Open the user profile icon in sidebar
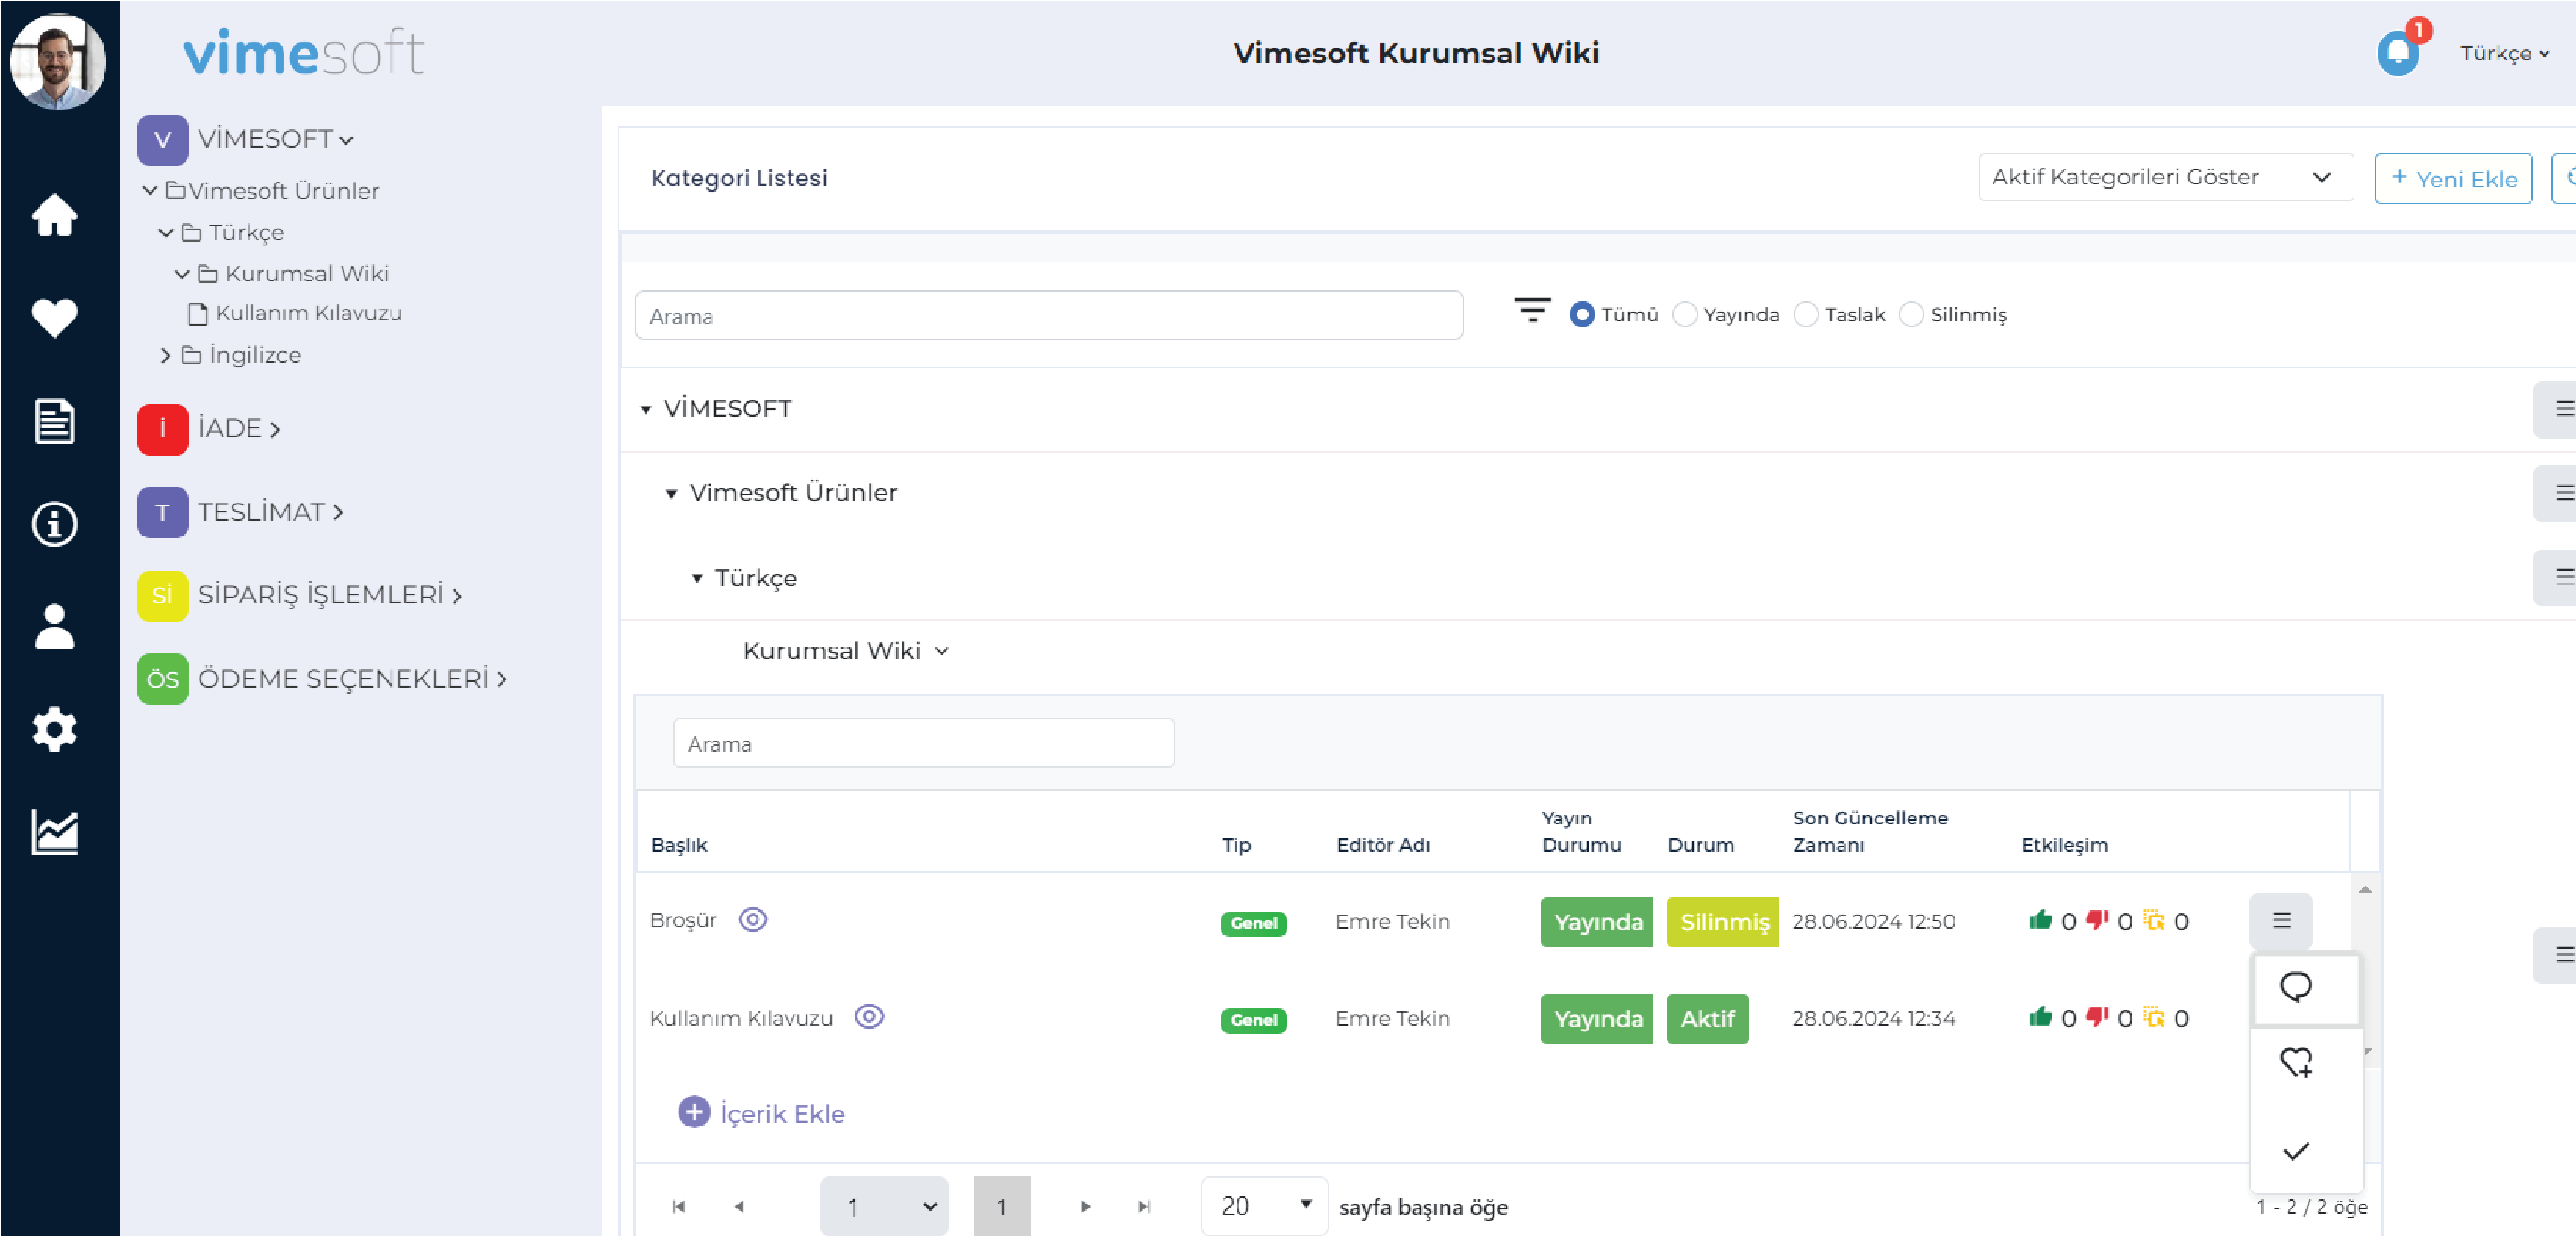 54,626
